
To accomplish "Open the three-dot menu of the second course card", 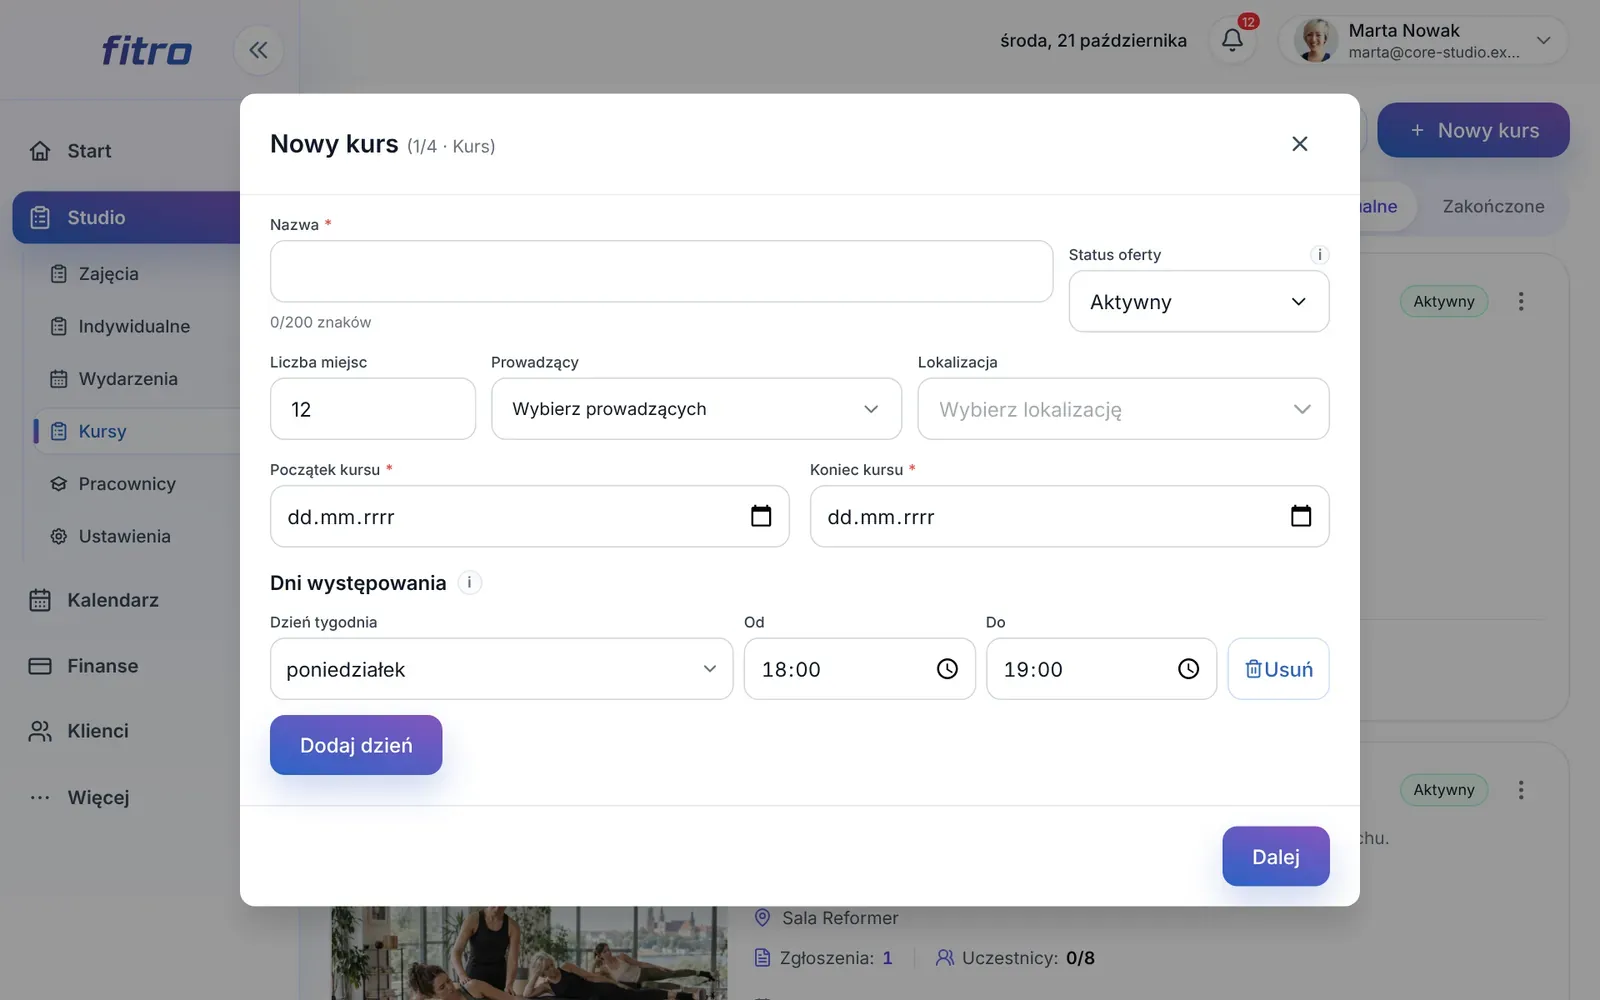I will [x=1521, y=790].
